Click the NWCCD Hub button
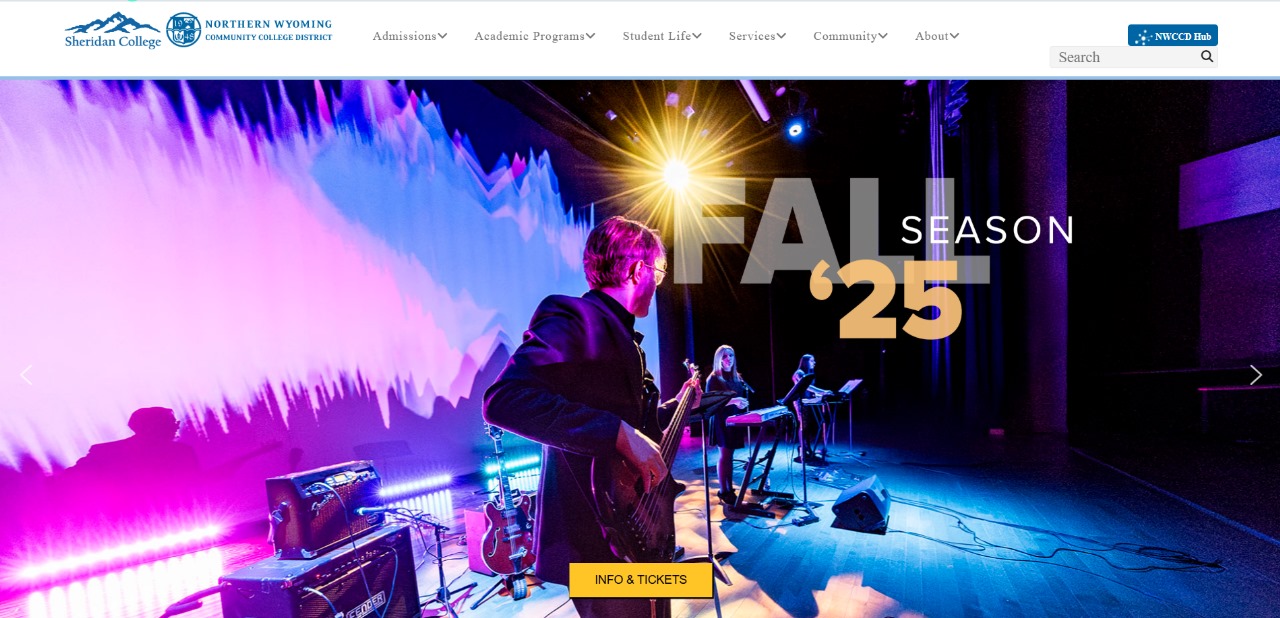This screenshot has height=618, width=1280. tap(1173, 36)
